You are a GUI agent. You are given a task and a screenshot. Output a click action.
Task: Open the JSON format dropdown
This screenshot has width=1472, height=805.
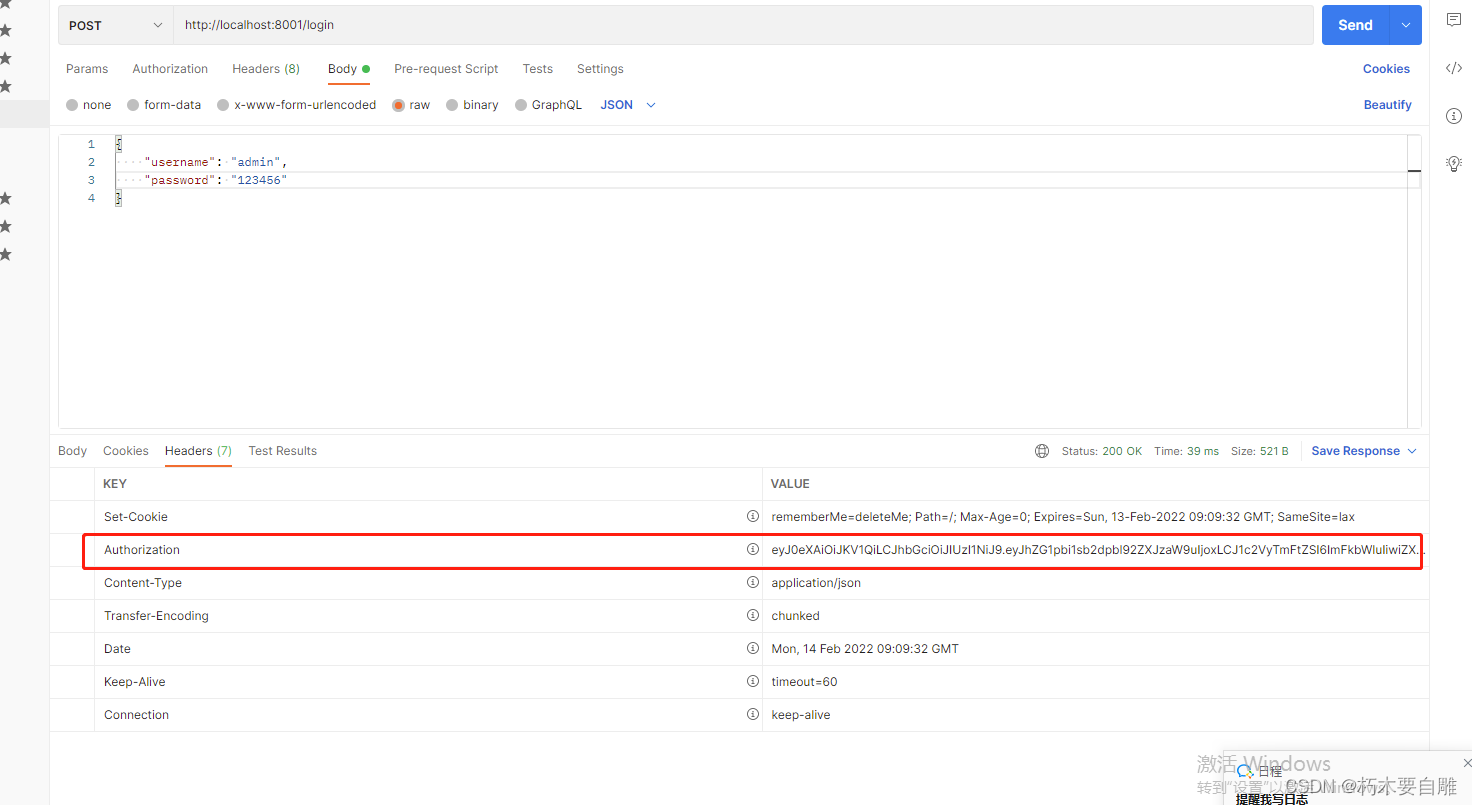click(628, 105)
